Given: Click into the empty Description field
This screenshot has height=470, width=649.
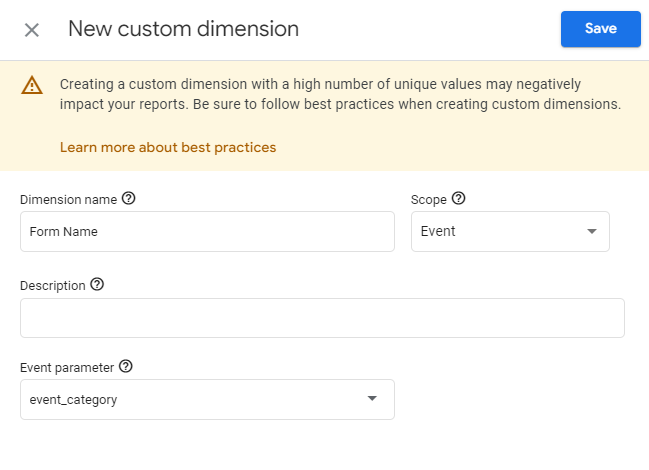Looking at the screenshot, I should click(x=322, y=318).
